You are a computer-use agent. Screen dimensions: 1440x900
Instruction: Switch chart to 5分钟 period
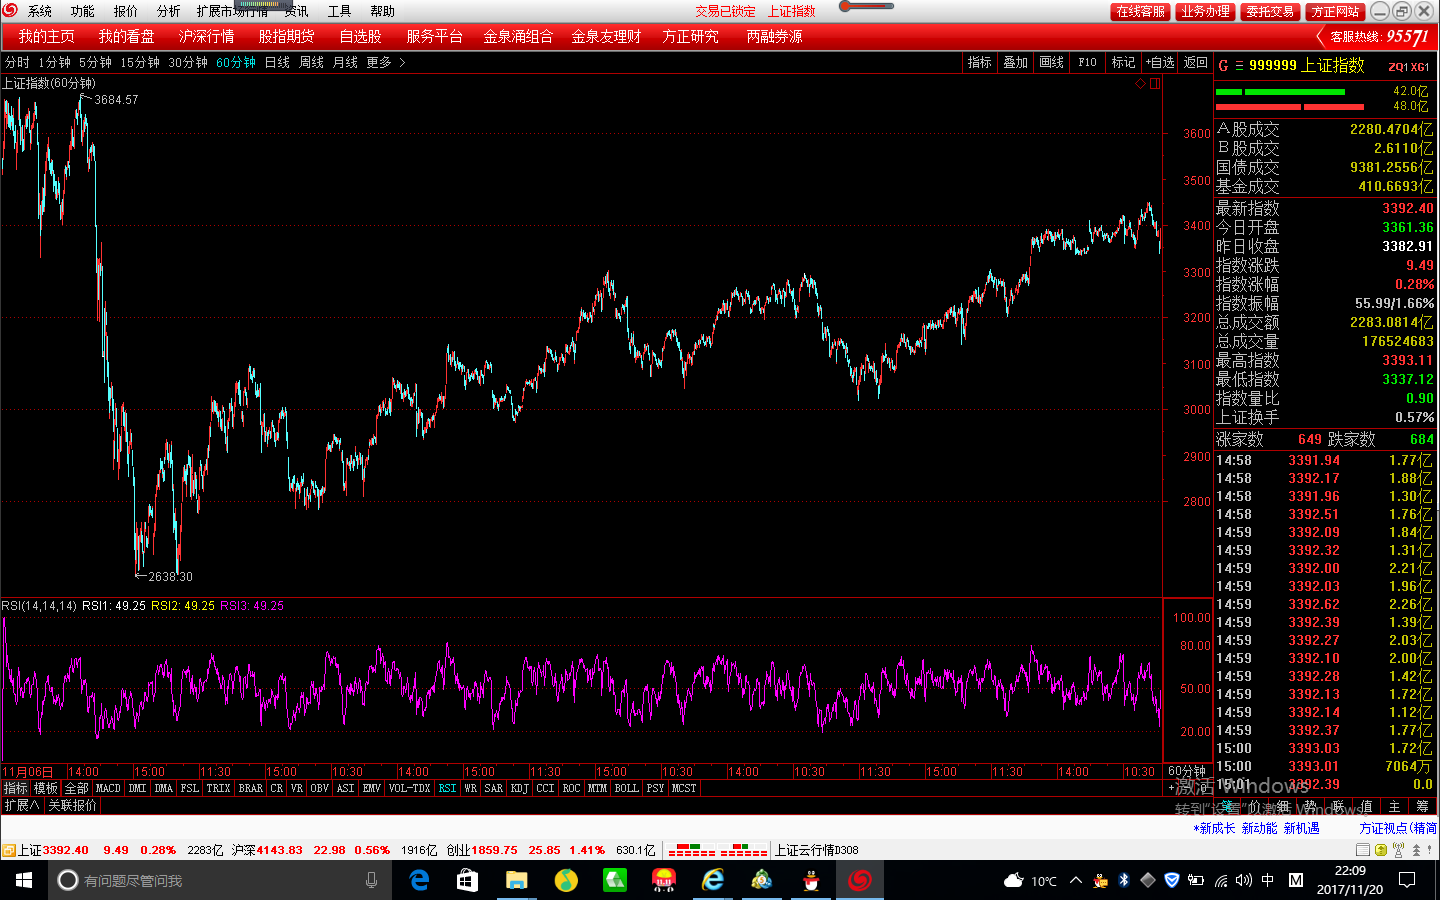pyautogui.click(x=95, y=62)
